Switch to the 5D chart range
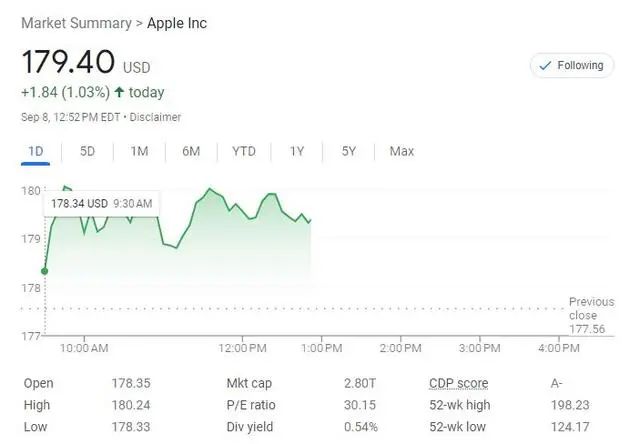This screenshot has width=640, height=444. coord(87,152)
